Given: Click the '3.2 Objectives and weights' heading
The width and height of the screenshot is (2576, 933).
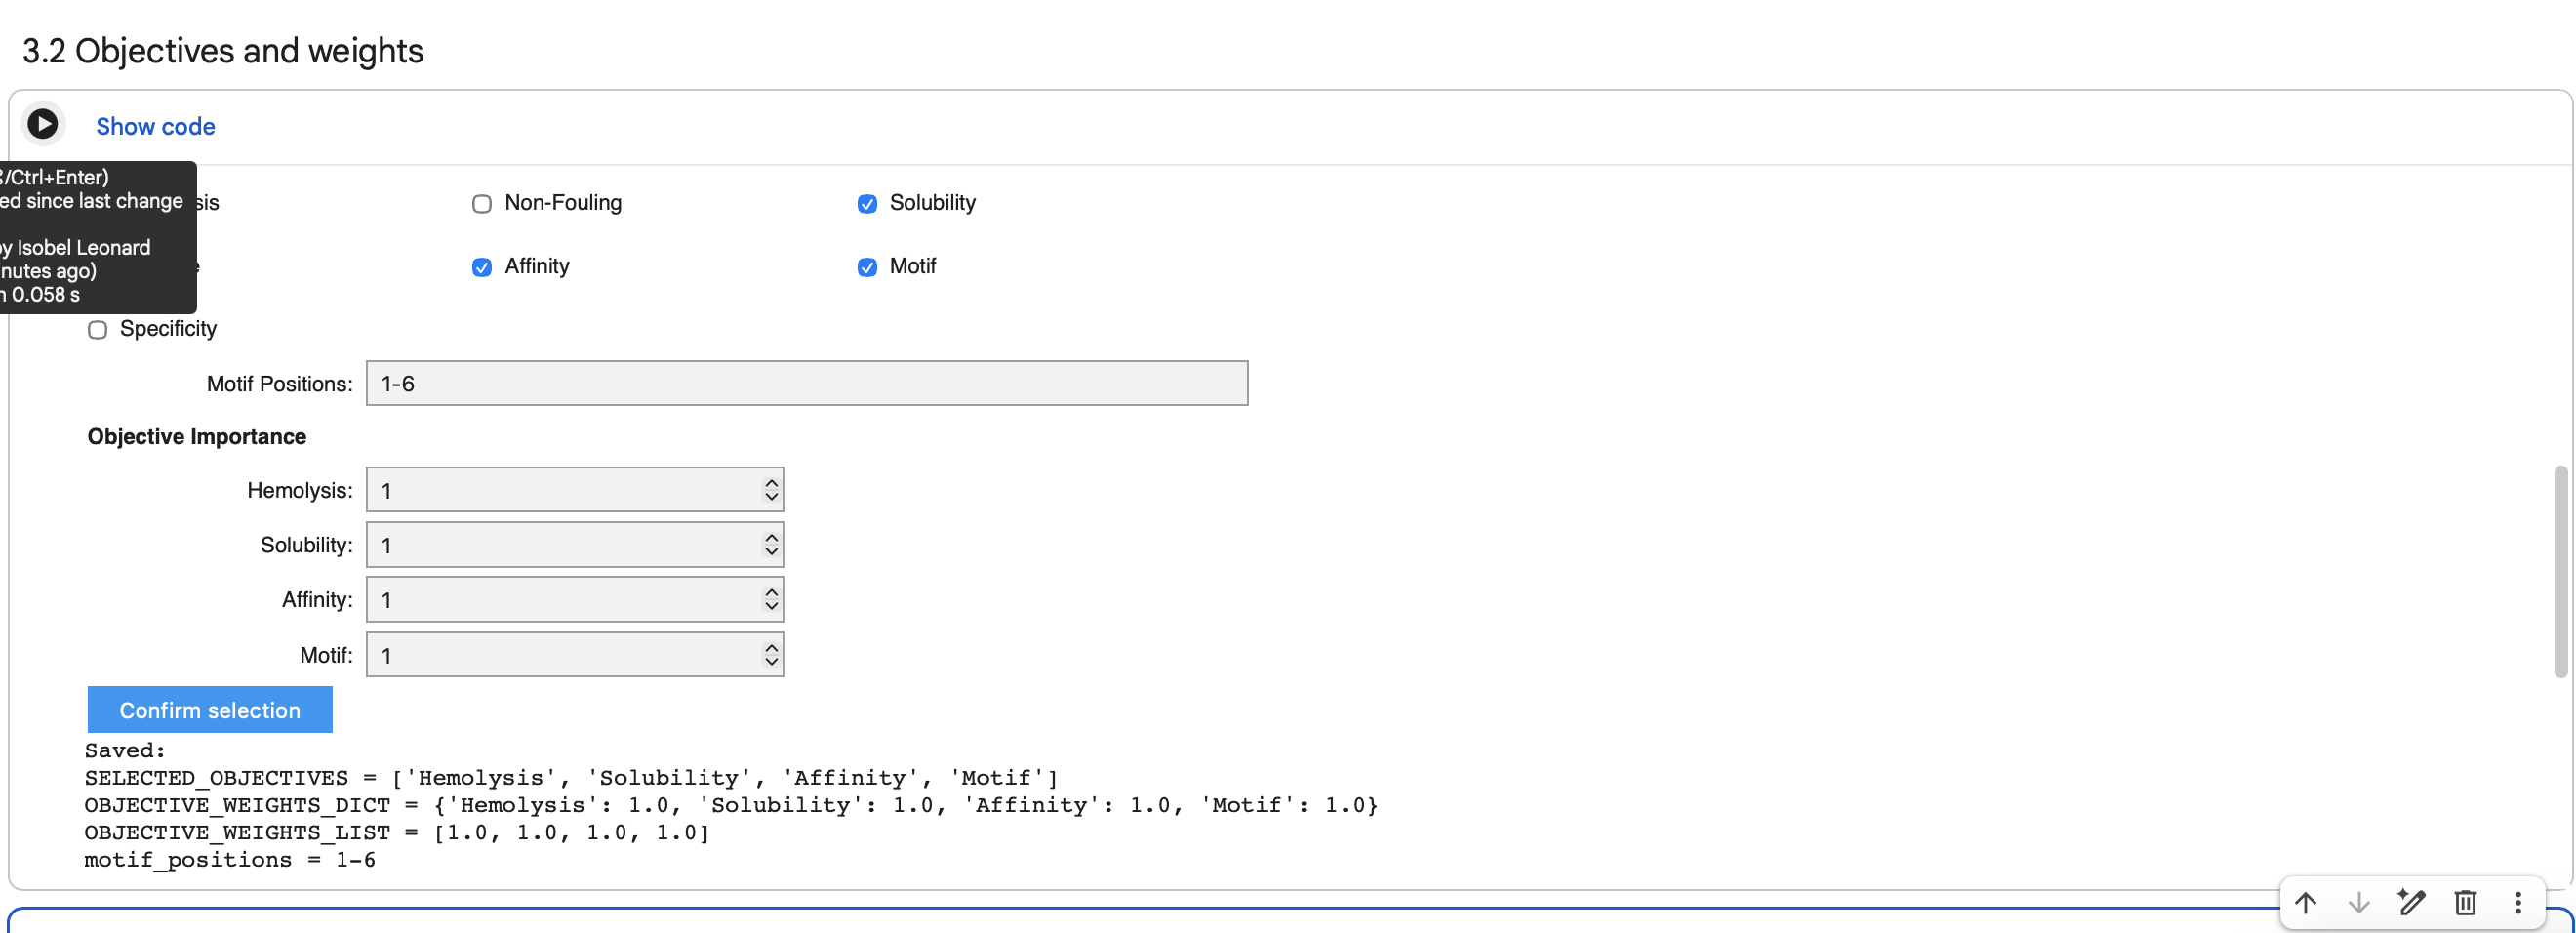Looking at the screenshot, I should (223, 51).
